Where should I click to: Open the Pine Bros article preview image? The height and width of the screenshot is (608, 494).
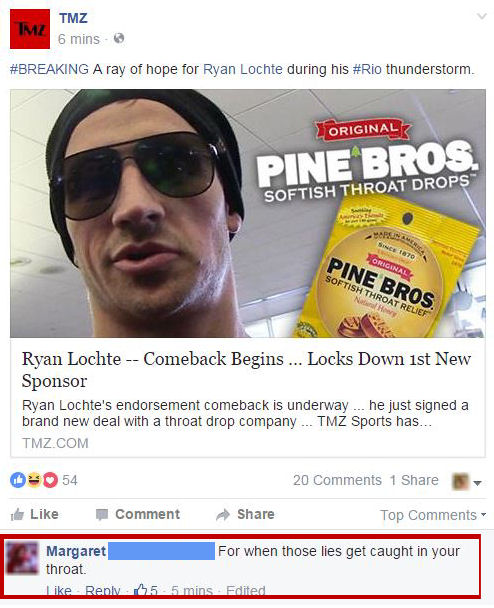[x=248, y=213]
